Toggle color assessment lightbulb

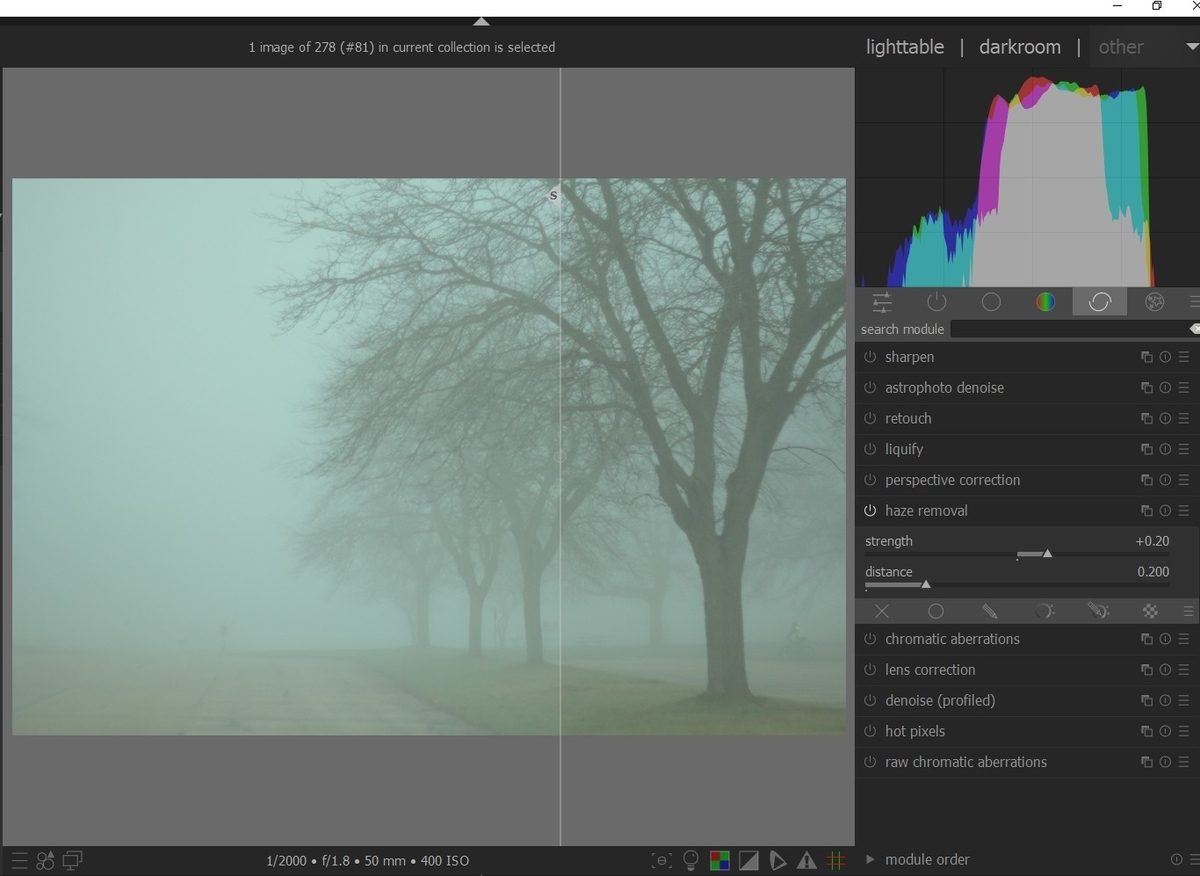(690, 860)
